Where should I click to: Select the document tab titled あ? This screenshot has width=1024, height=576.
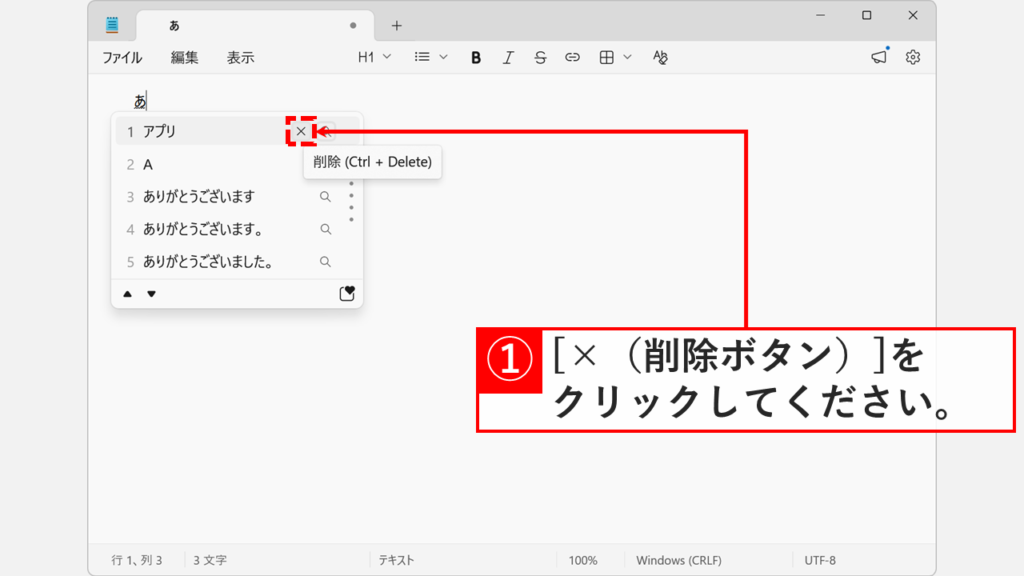coord(255,25)
